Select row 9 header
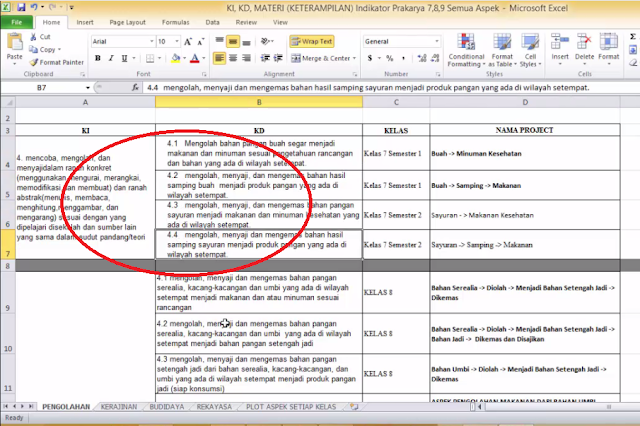The image size is (640, 426). [x=8, y=293]
